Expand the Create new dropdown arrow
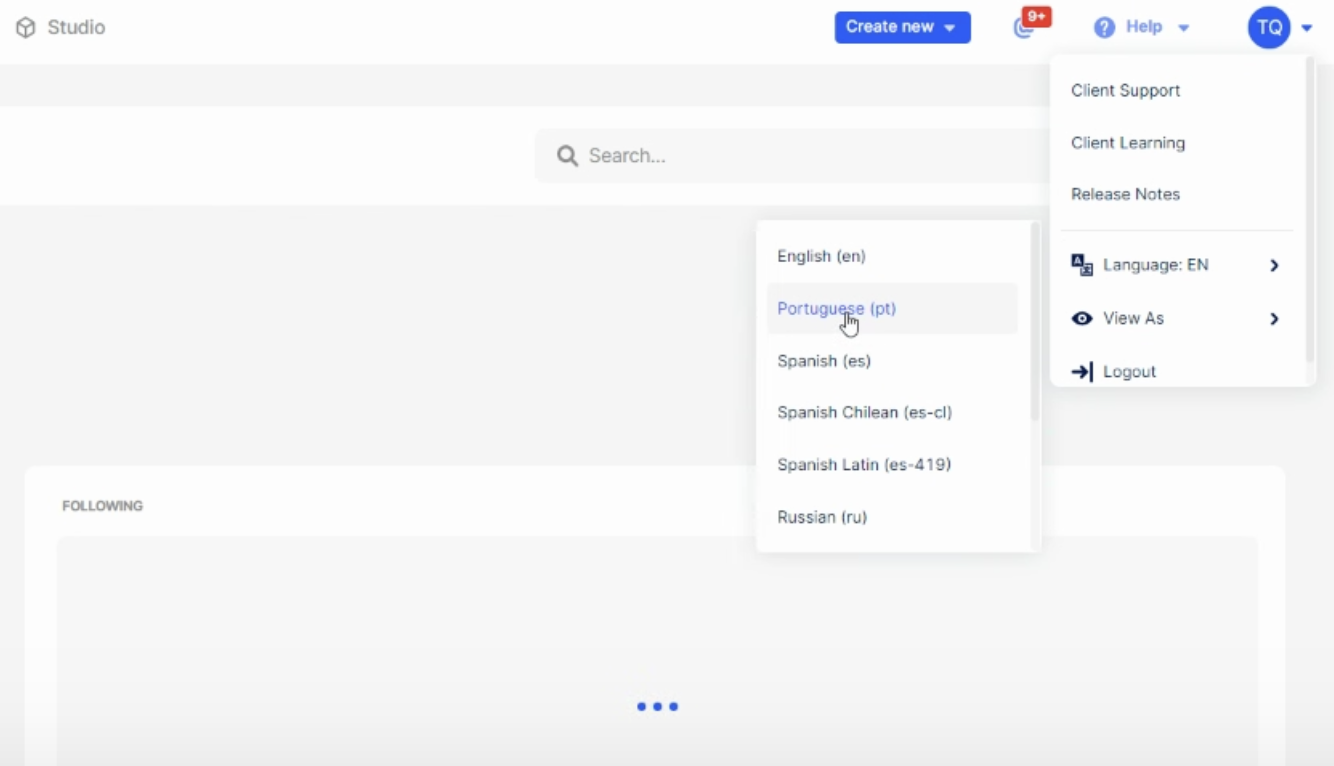This screenshot has height=766, width=1334. (948, 28)
